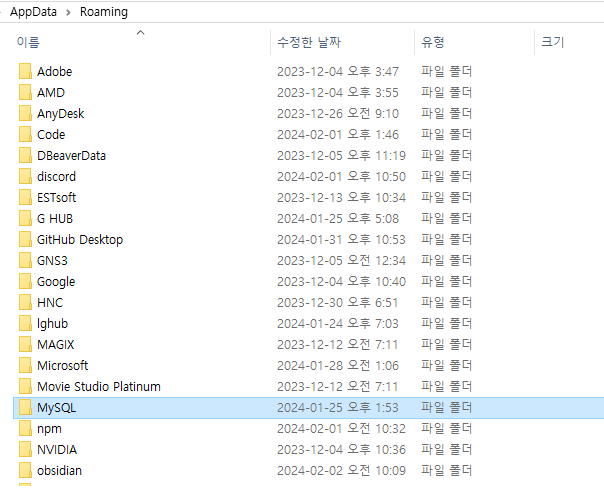Click date 2024-02-01 오후 1:46
Image resolution: width=604 pixels, height=496 pixels.
338,134
